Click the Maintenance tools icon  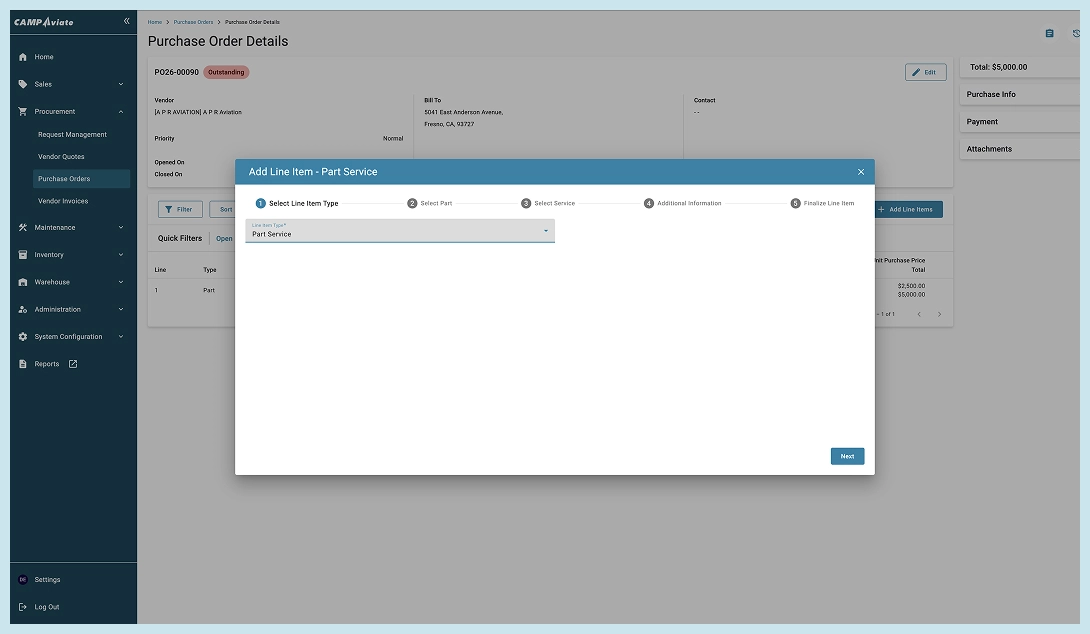click(x=23, y=227)
